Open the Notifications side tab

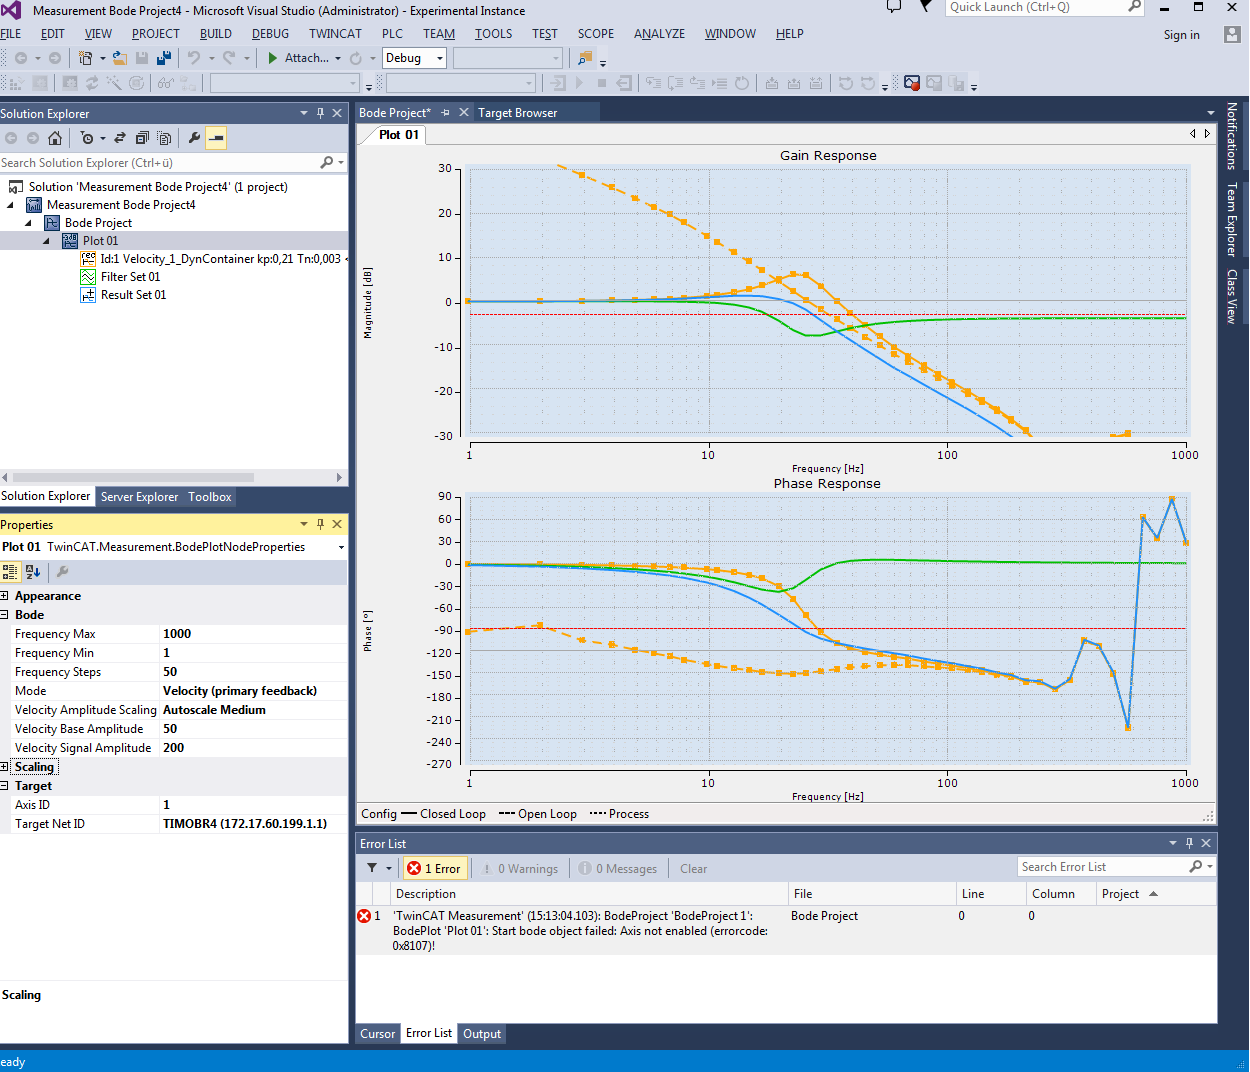tap(1231, 135)
